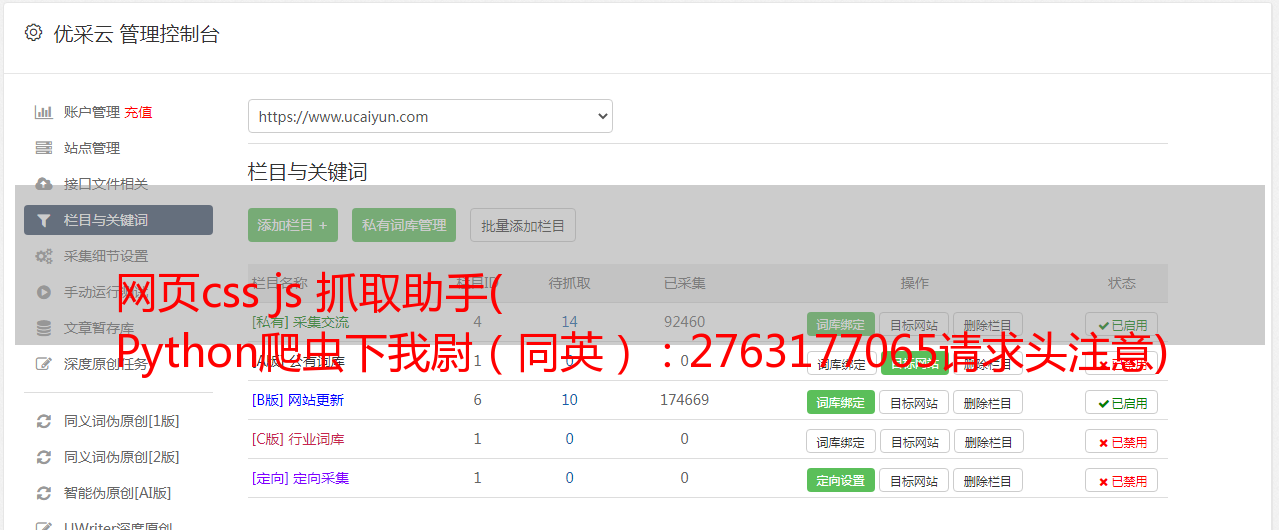Click the cloud icon for 接口文件相关
Image resolution: width=1279 pixels, height=530 pixels.
pyautogui.click(x=44, y=184)
